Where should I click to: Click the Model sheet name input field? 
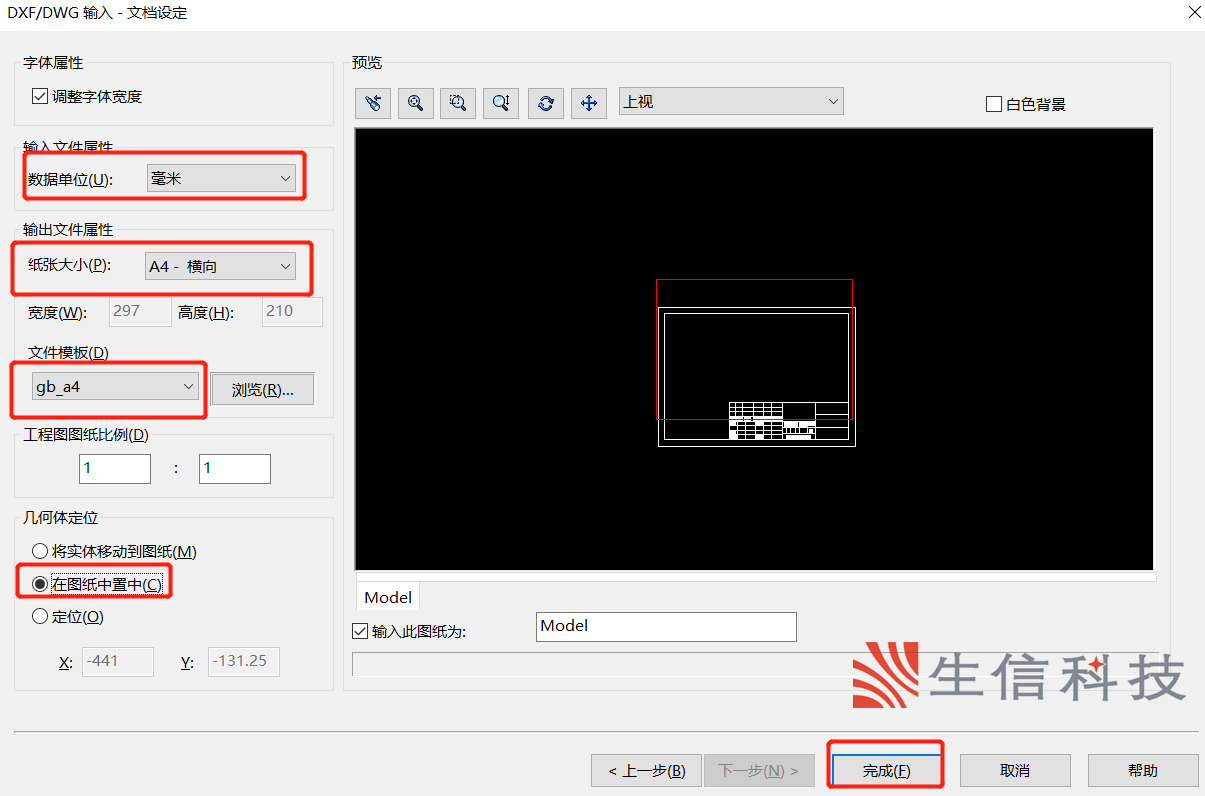[667, 627]
